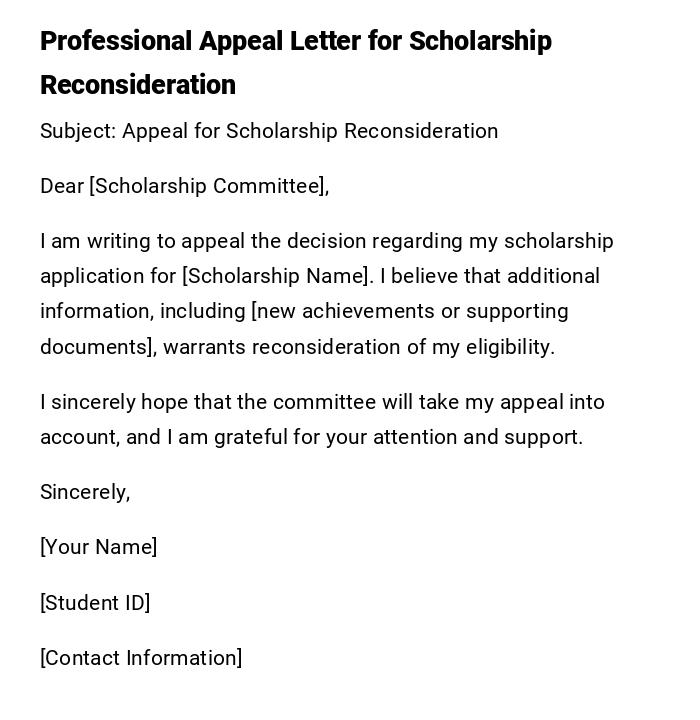This screenshot has height=720, width=700.
Task: Select the [Student ID] placeholder
Action: point(95,603)
